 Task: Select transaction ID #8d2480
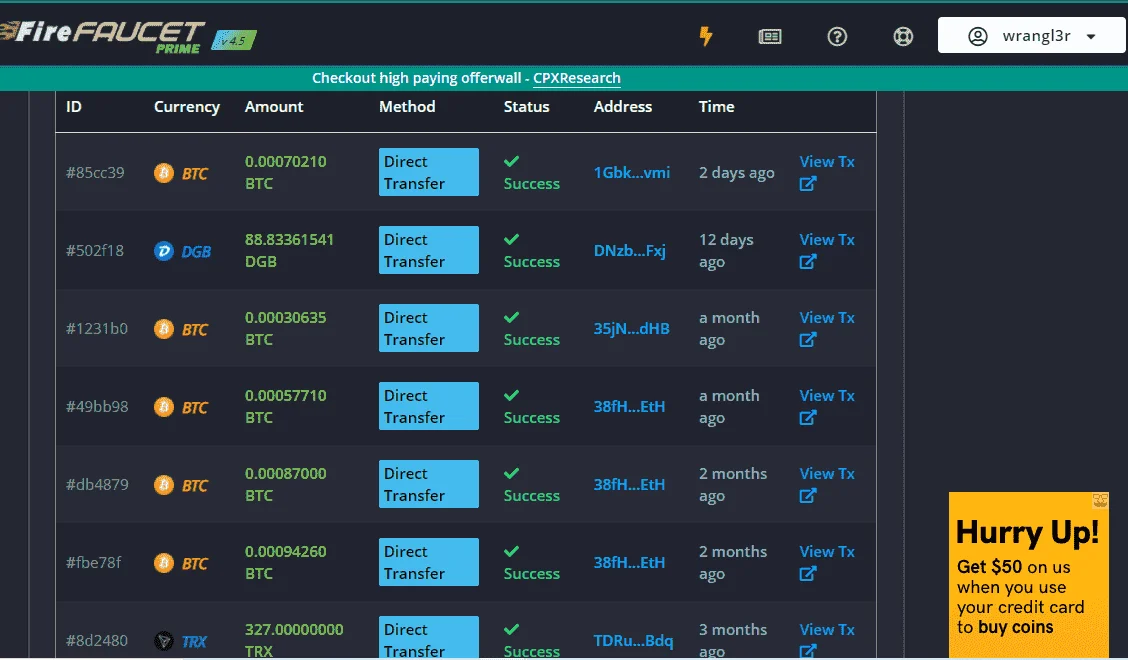(97, 641)
